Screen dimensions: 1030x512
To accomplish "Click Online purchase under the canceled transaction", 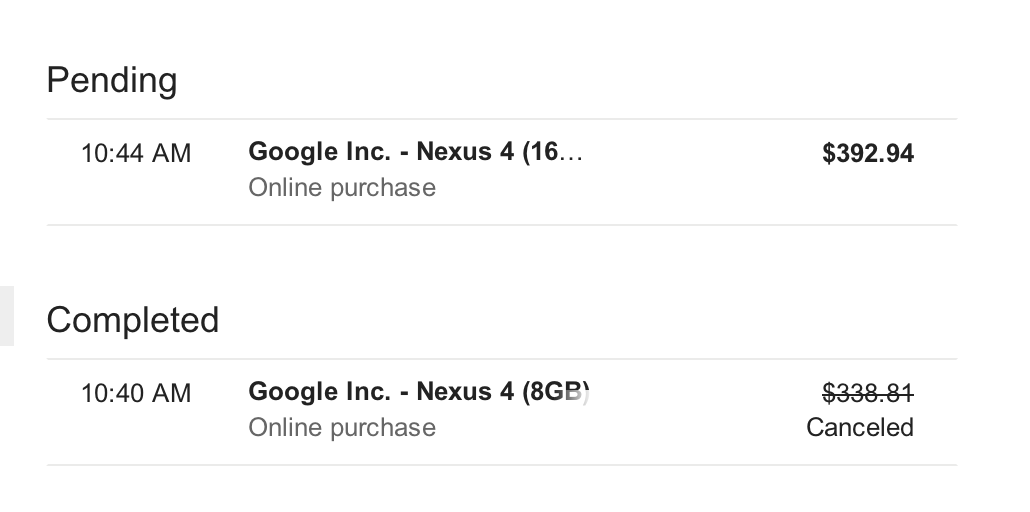I will [342, 428].
